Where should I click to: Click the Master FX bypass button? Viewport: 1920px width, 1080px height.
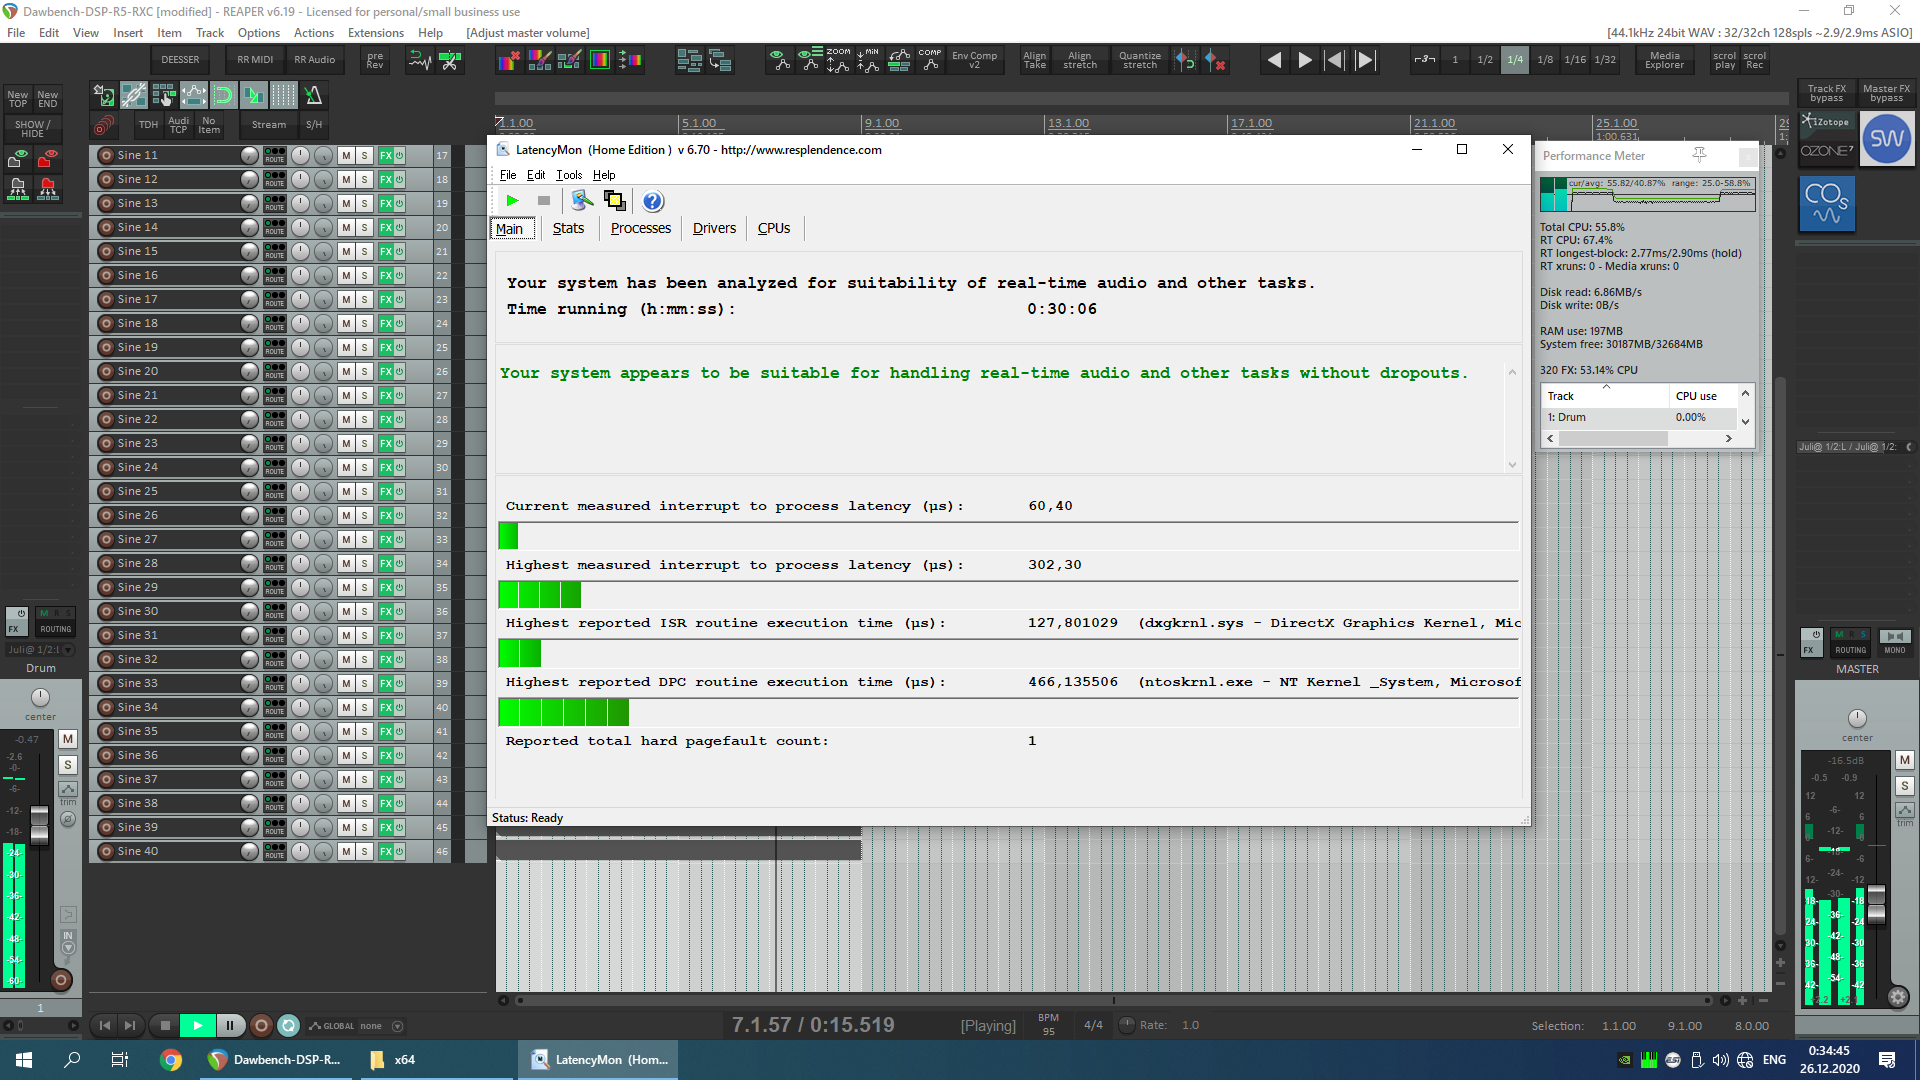[x=1886, y=93]
